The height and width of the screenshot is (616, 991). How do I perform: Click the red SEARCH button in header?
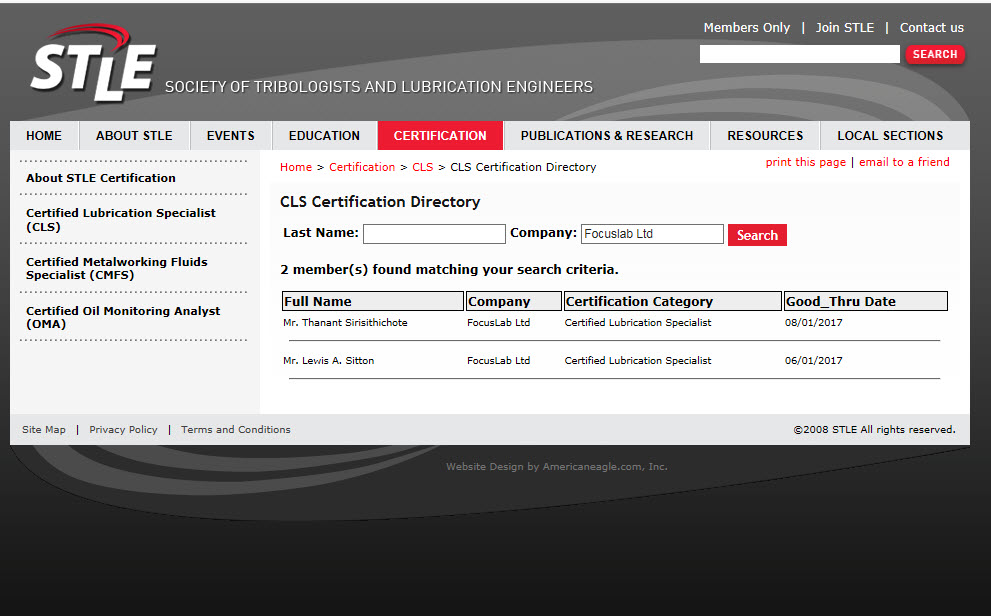coord(935,54)
